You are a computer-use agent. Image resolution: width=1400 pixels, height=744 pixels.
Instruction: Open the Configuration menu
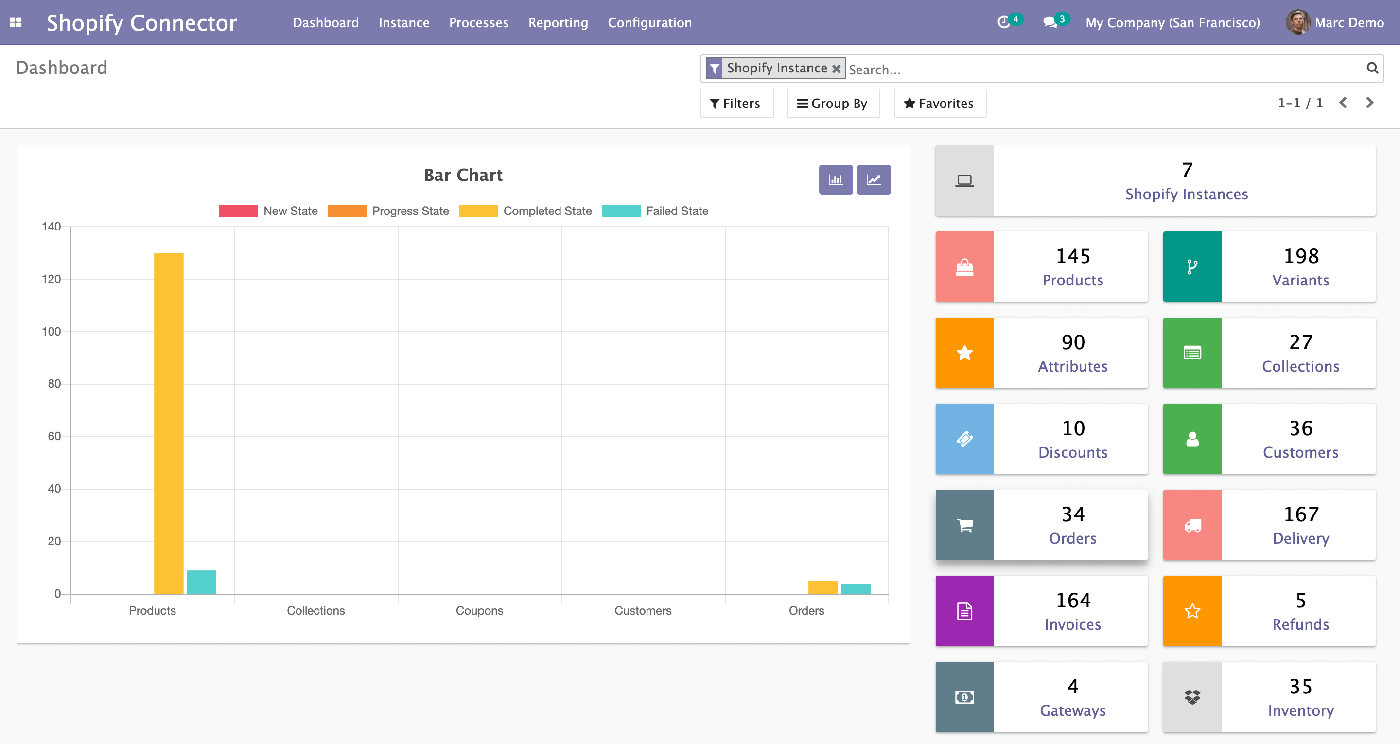650,22
